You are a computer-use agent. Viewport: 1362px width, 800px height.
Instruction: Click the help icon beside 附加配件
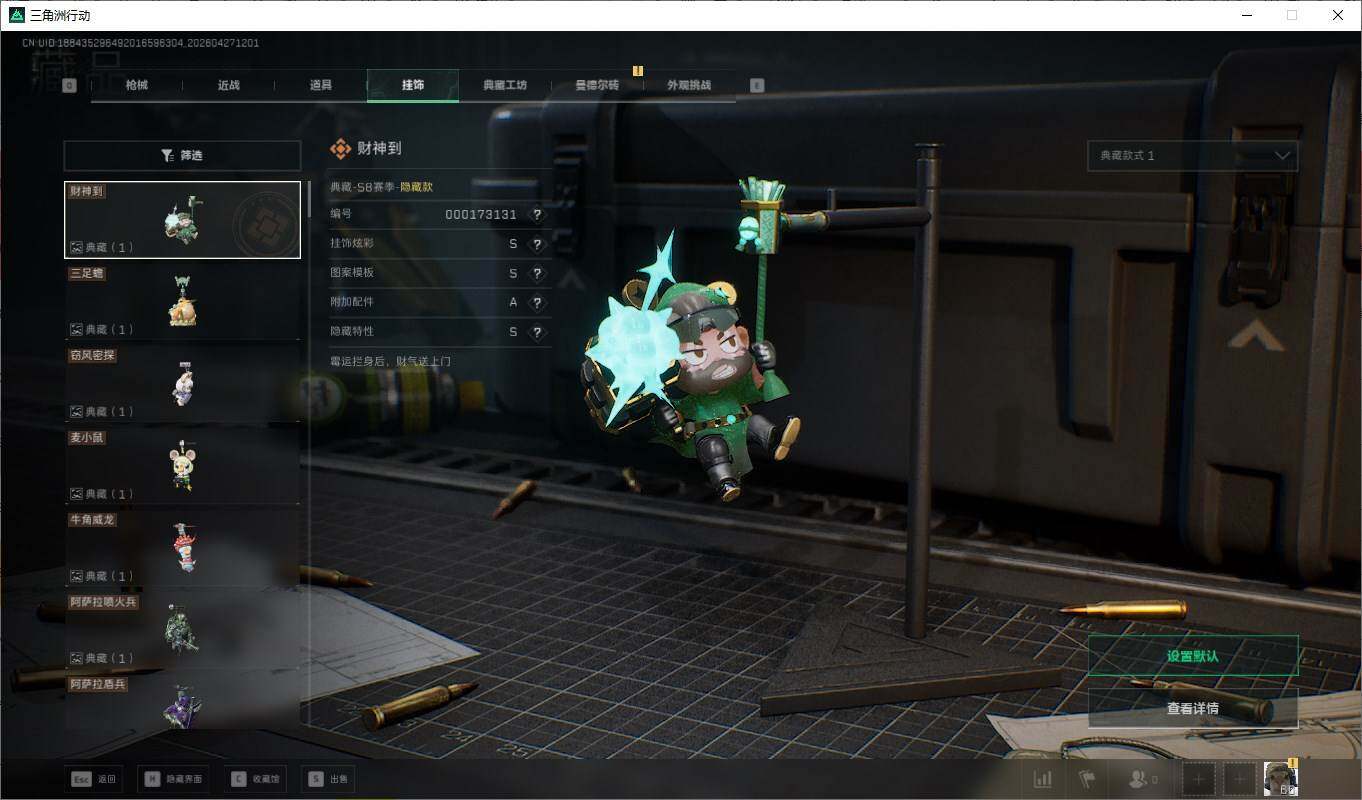click(x=537, y=303)
